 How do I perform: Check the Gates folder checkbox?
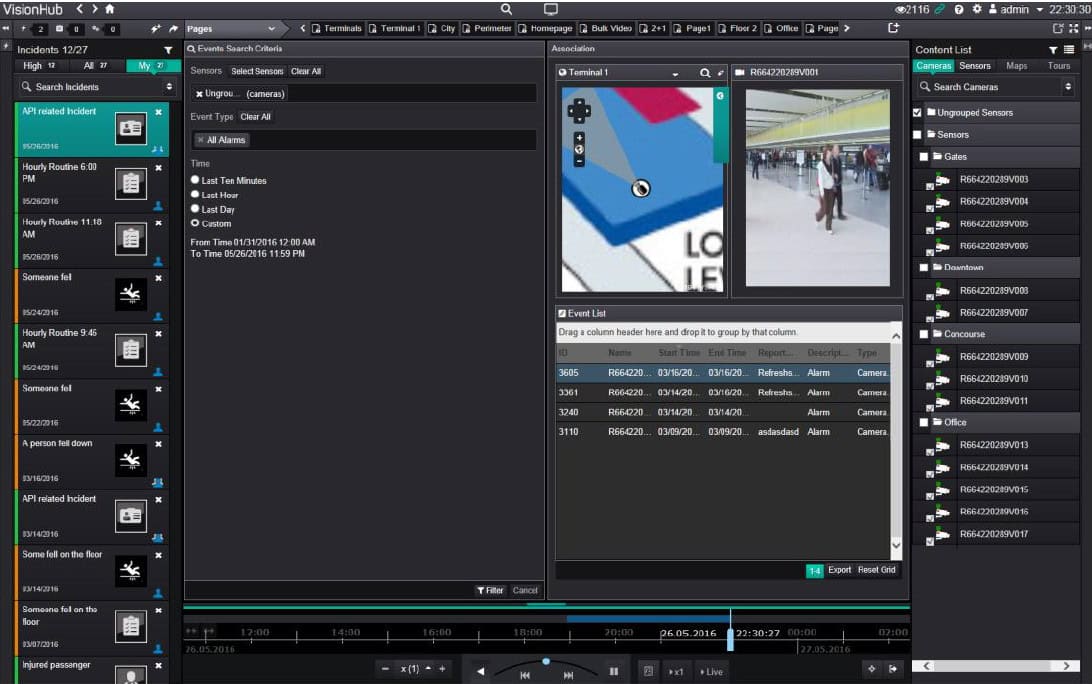click(924, 157)
